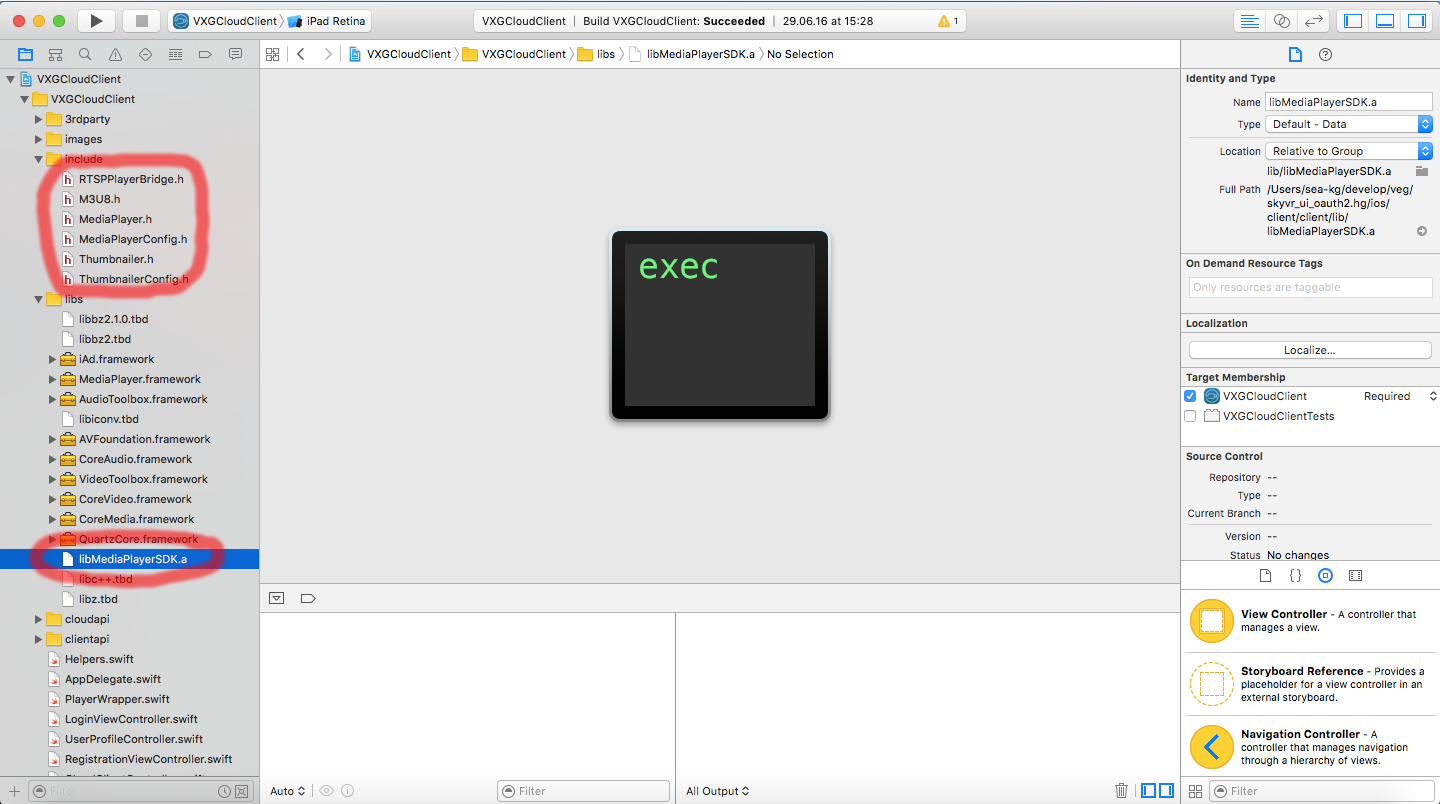Open the Find navigator
1440x804 pixels.
85,54
